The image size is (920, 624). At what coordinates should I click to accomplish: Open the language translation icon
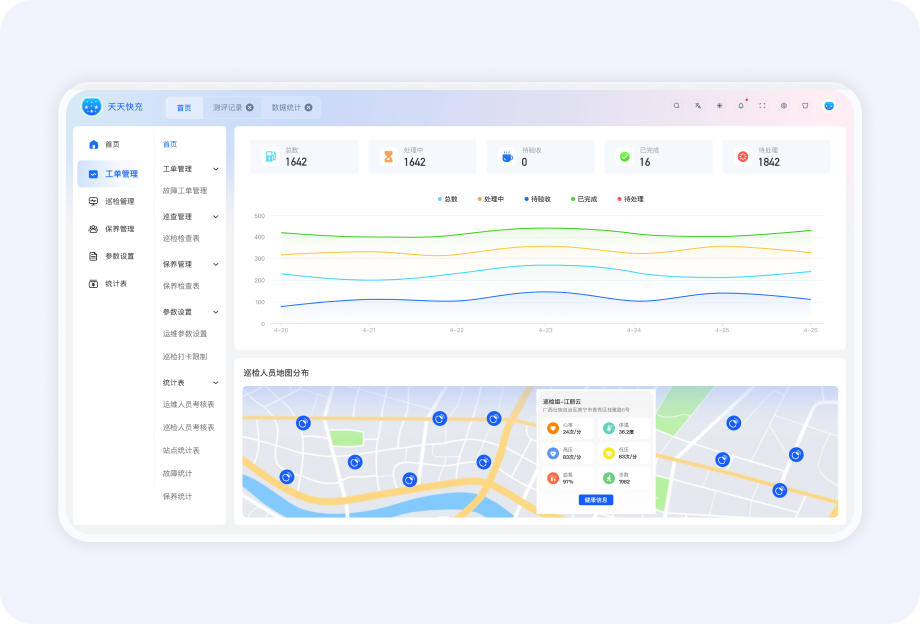point(698,106)
